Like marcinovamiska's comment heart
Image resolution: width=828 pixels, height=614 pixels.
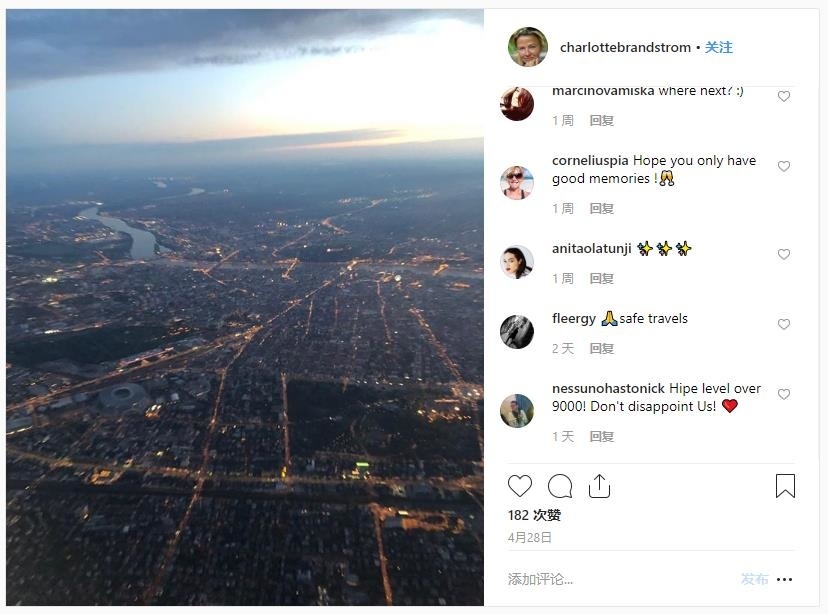pos(784,96)
